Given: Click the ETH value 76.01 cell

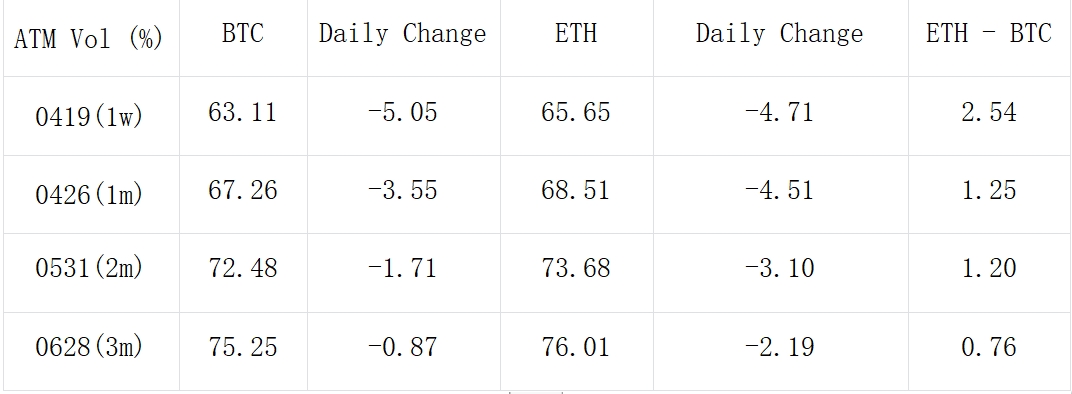Looking at the screenshot, I should [x=576, y=352].
